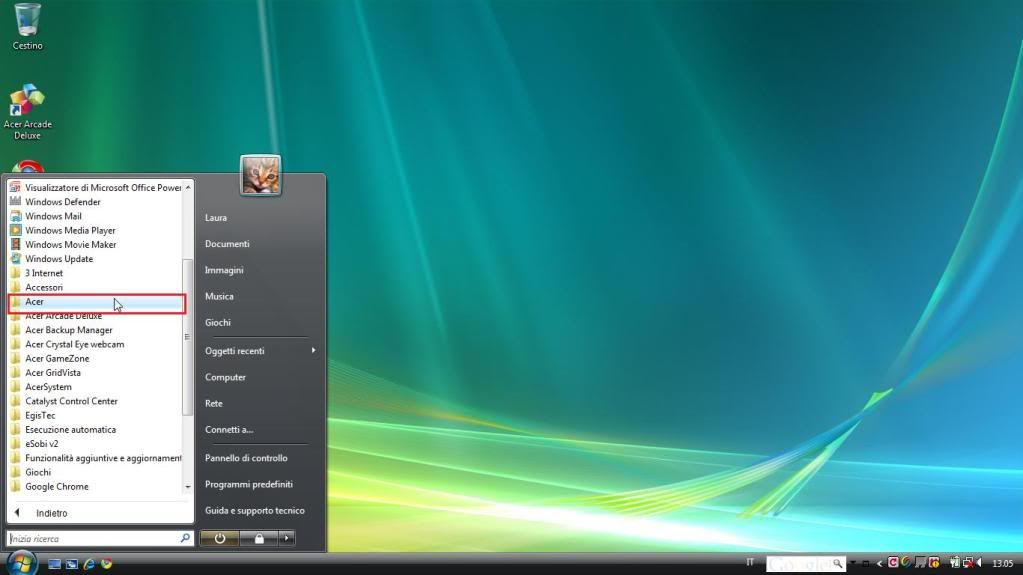Click the volume speaker tray icon

[x=980, y=563]
